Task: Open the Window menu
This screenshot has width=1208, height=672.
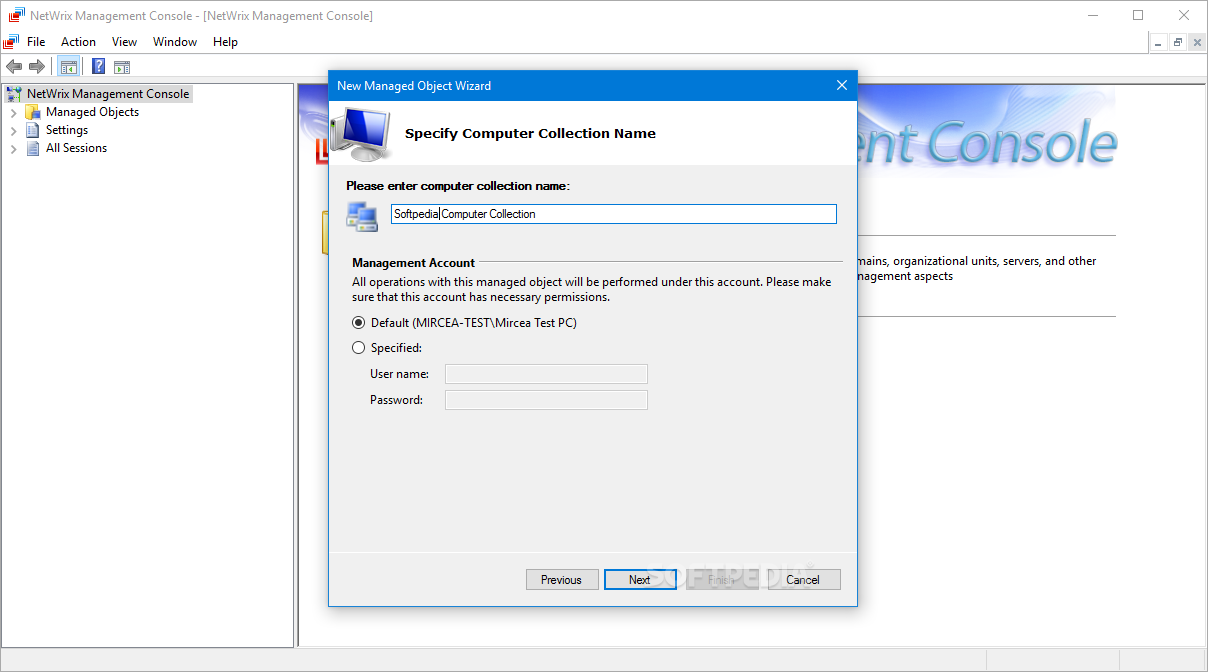Action: click(175, 42)
